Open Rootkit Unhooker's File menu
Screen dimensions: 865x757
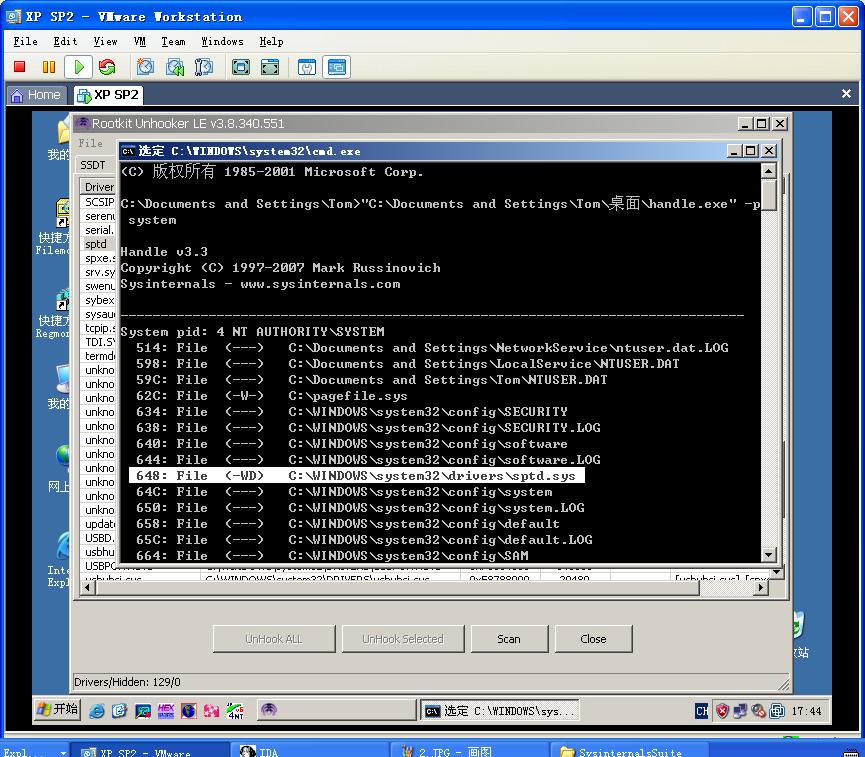[x=90, y=143]
